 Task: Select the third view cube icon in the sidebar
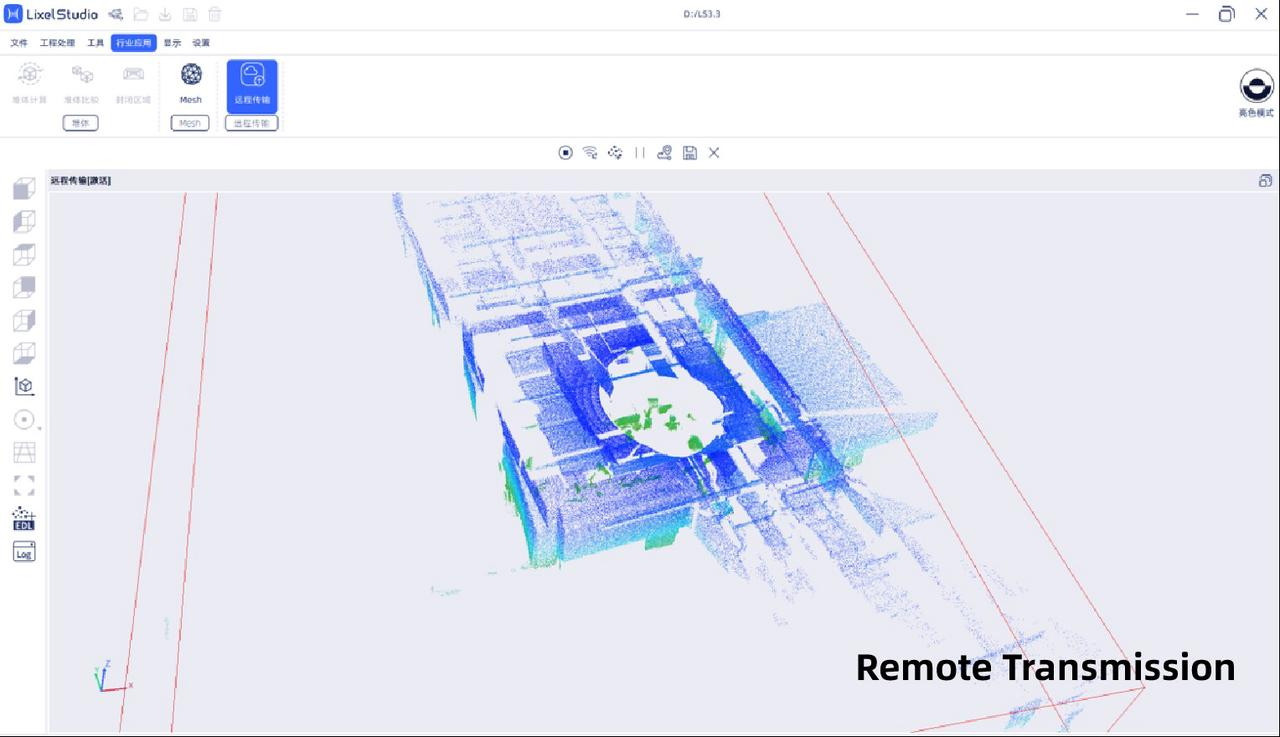(24, 254)
